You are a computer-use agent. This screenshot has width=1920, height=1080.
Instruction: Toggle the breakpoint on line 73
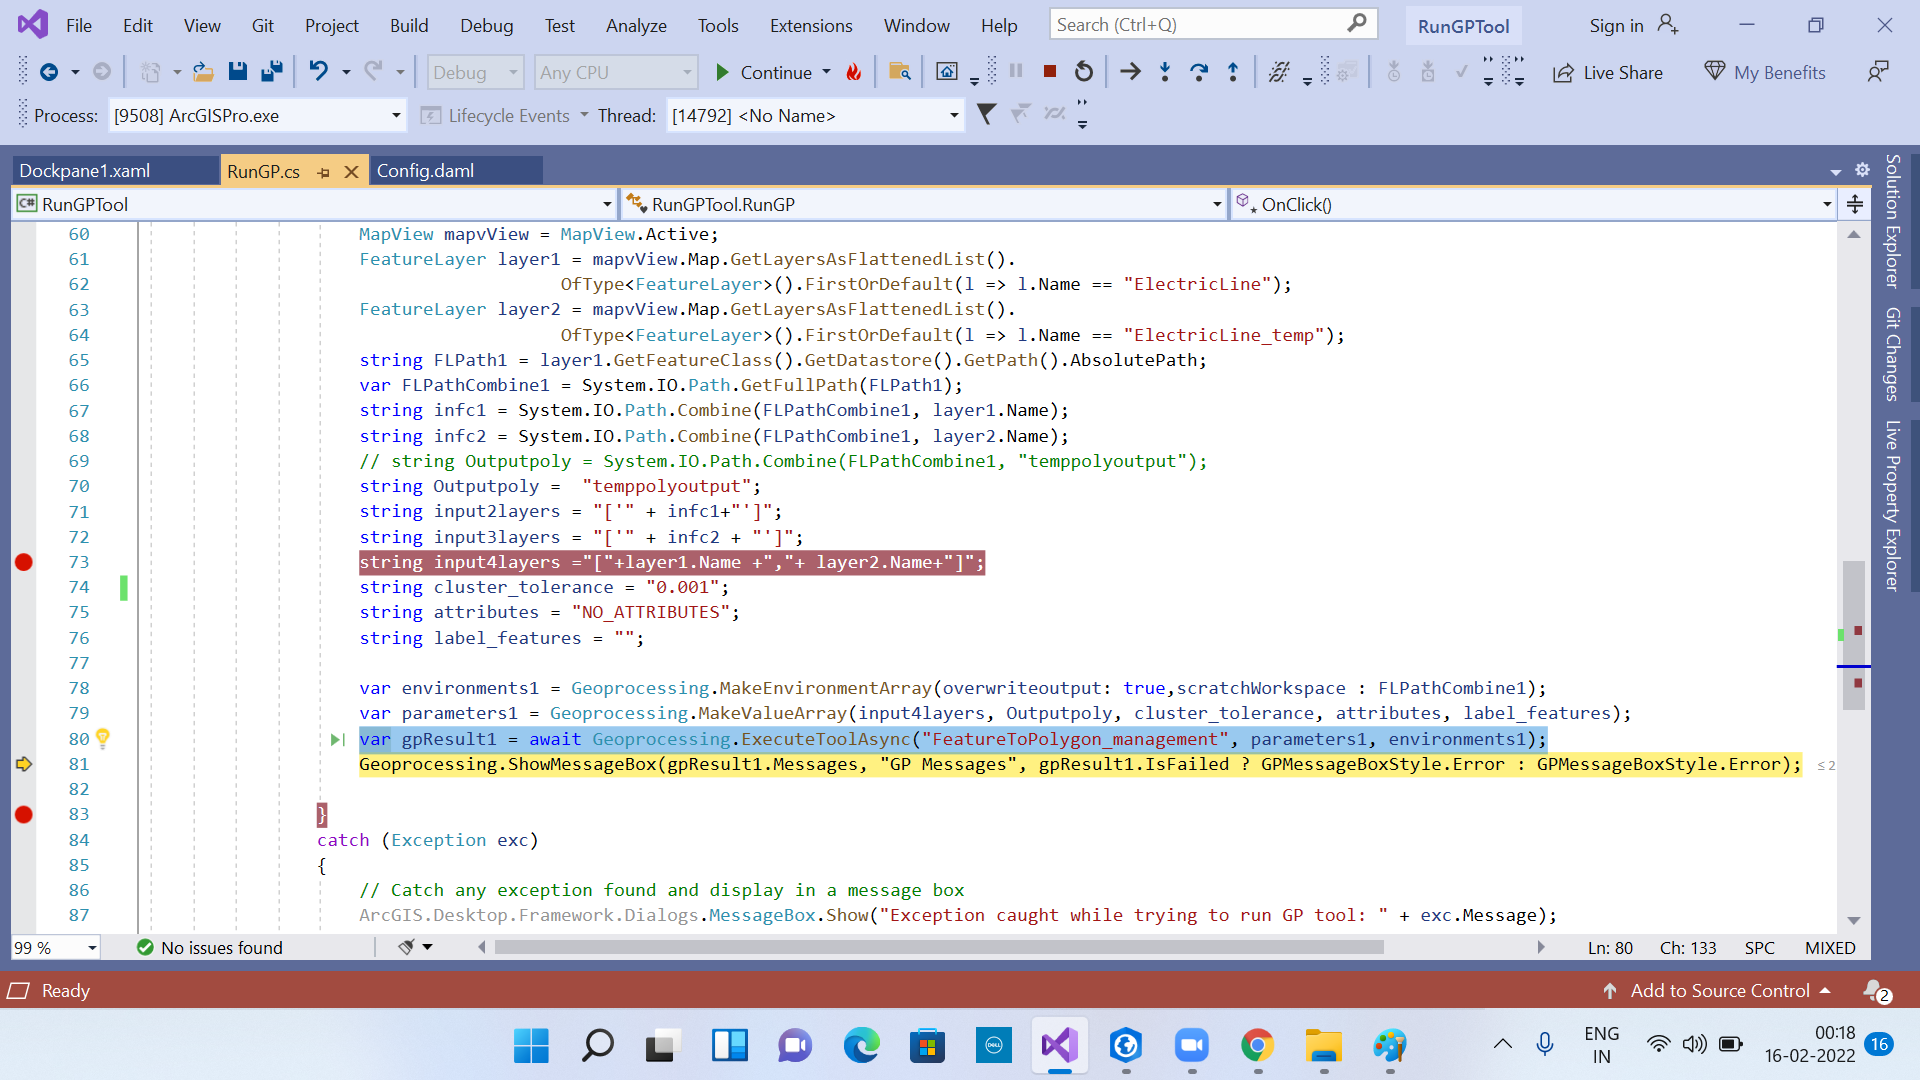coord(24,562)
